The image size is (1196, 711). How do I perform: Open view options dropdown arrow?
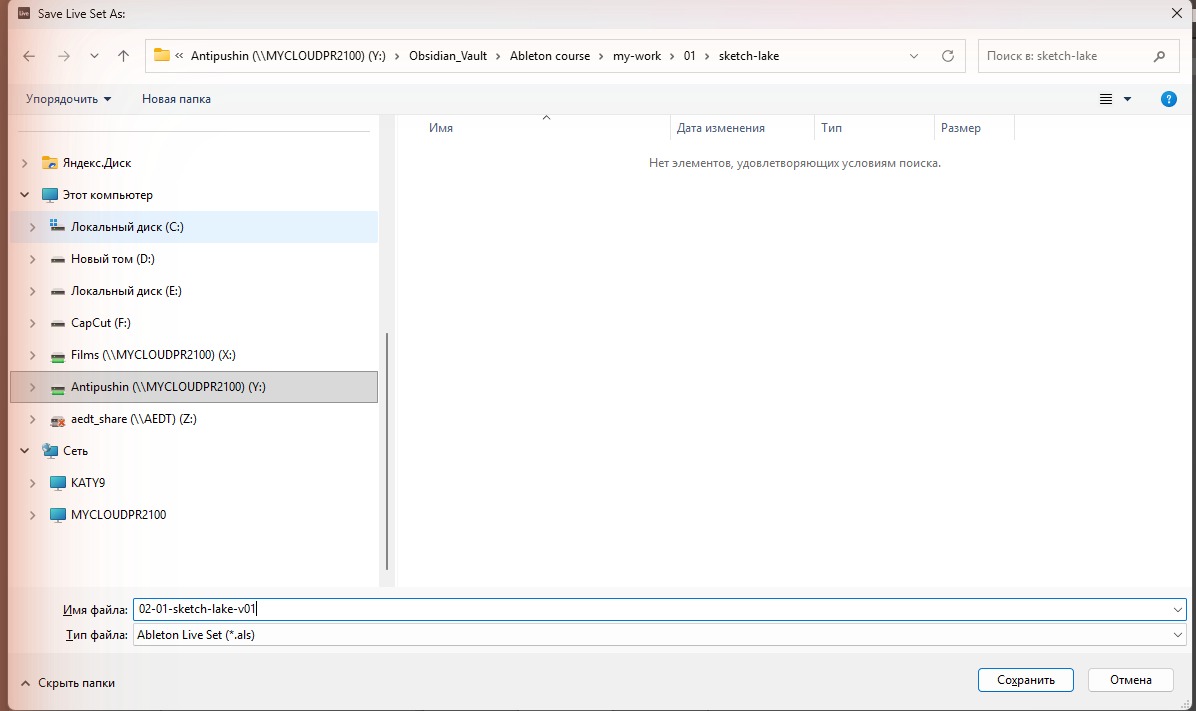[x=1127, y=99]
